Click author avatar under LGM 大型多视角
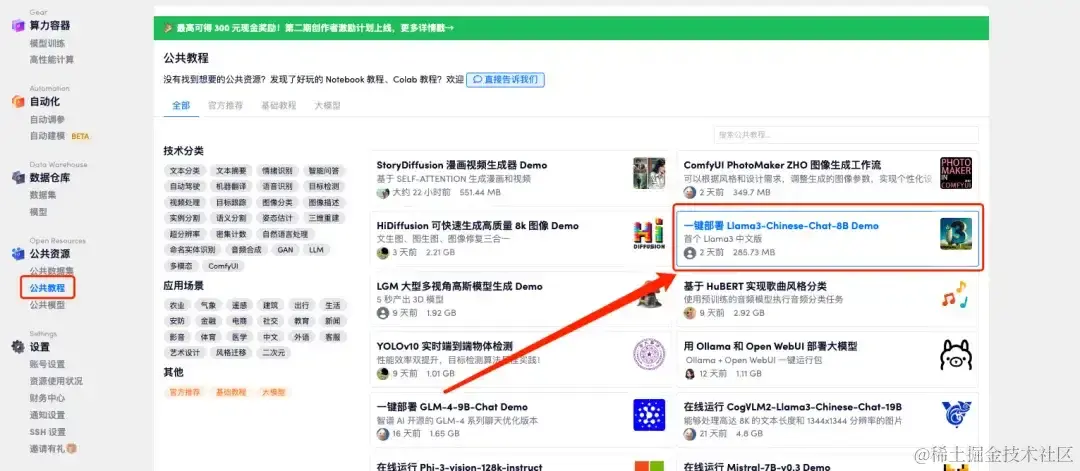1080x471 pixels. point(383,313)
